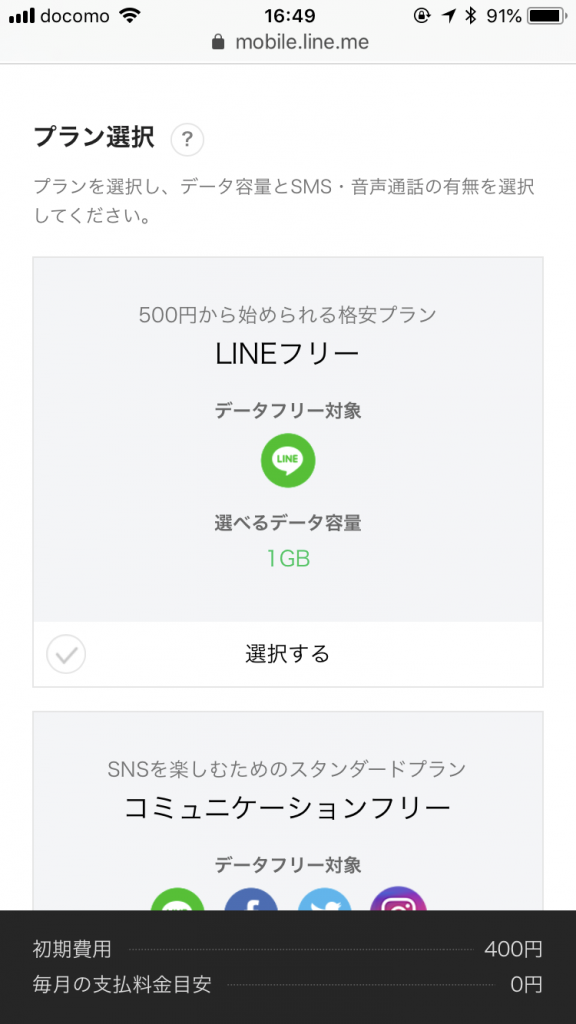Screen dimensions: 576x1024
Task: Tap the green LINE app icon
Action: click(x=288, y=460)
